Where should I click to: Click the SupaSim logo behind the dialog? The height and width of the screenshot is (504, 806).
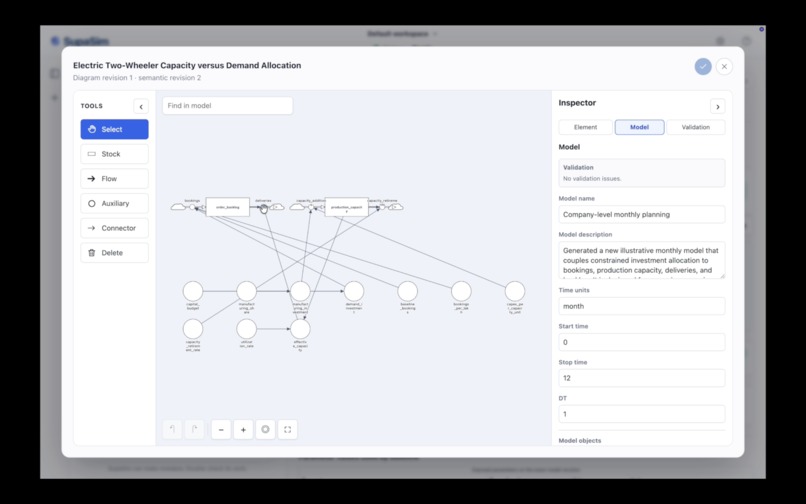point(81,41)
